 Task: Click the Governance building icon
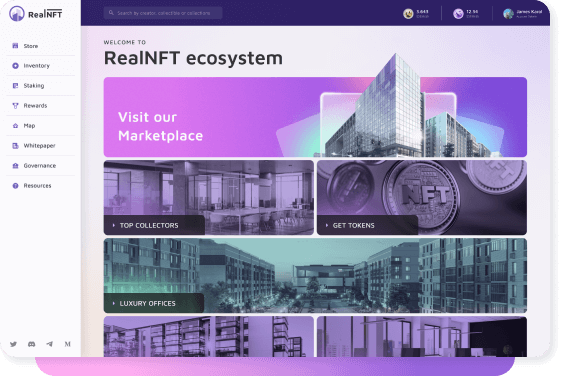coord(15,166)
